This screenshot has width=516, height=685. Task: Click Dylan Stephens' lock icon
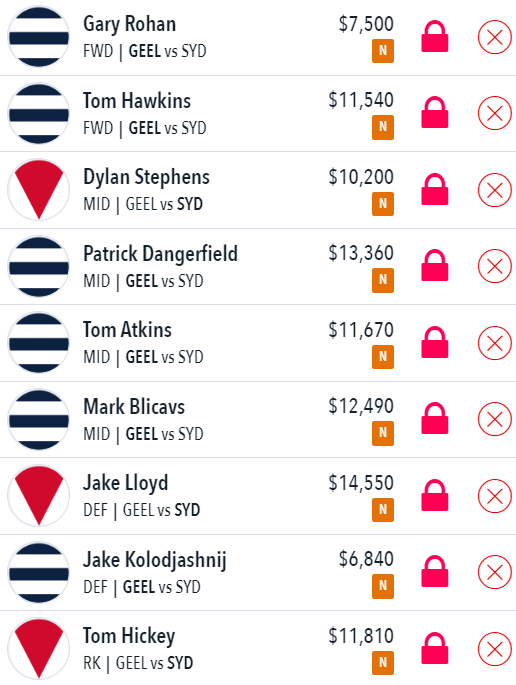click(x=435, y=190)
